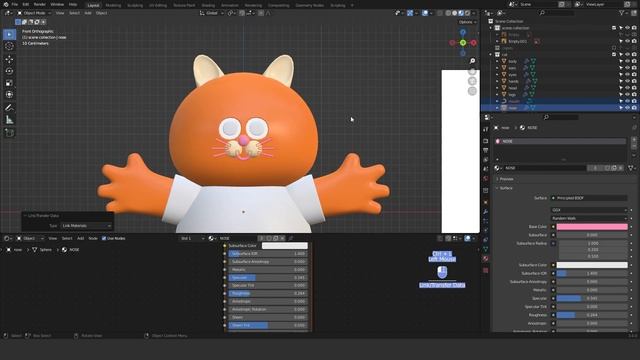Select the Select Box tool in the viewport toolbar
The image size is (640, 360).
pyautogui.click(x=9, y=34)
